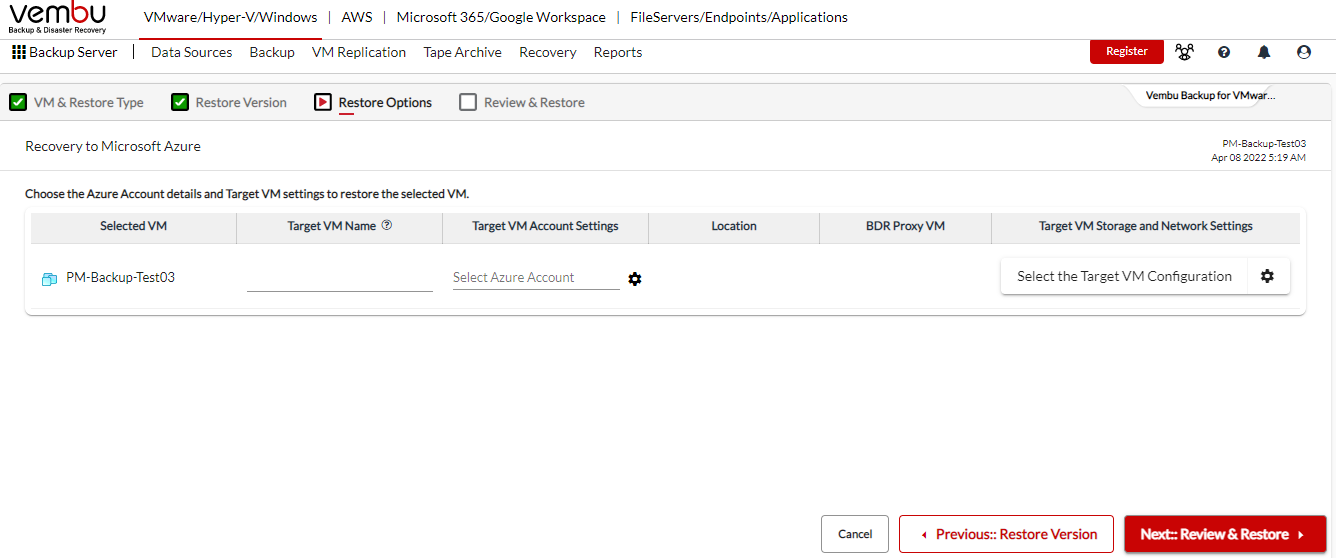This screenshot has height=558, width=1336.
Task: Switch to FileServers/Endpoints/Applications tab
Action: click(x=739, y=17)
